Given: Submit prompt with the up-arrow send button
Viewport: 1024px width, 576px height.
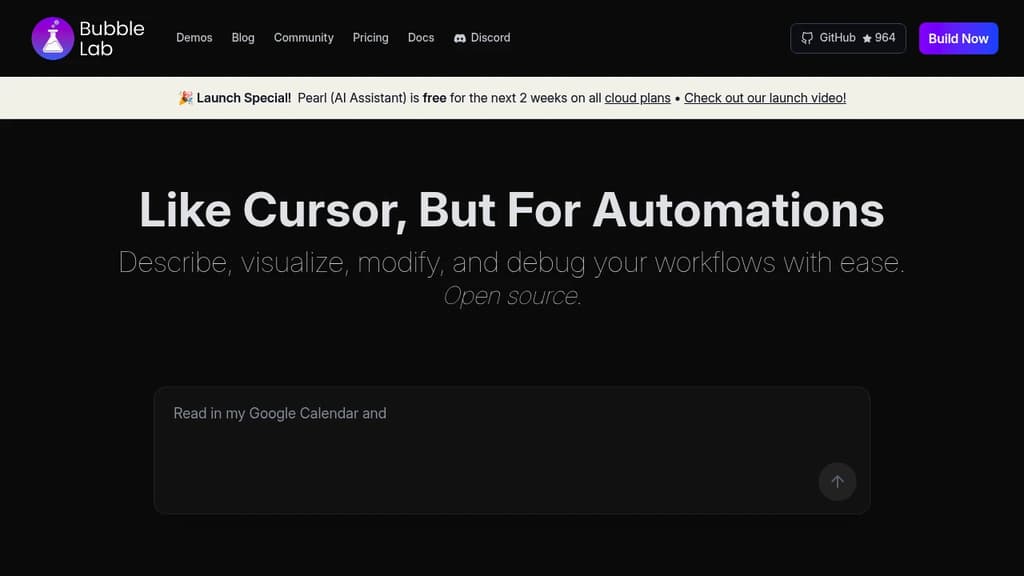Looking at the screenshot, I should coord(837,481).
